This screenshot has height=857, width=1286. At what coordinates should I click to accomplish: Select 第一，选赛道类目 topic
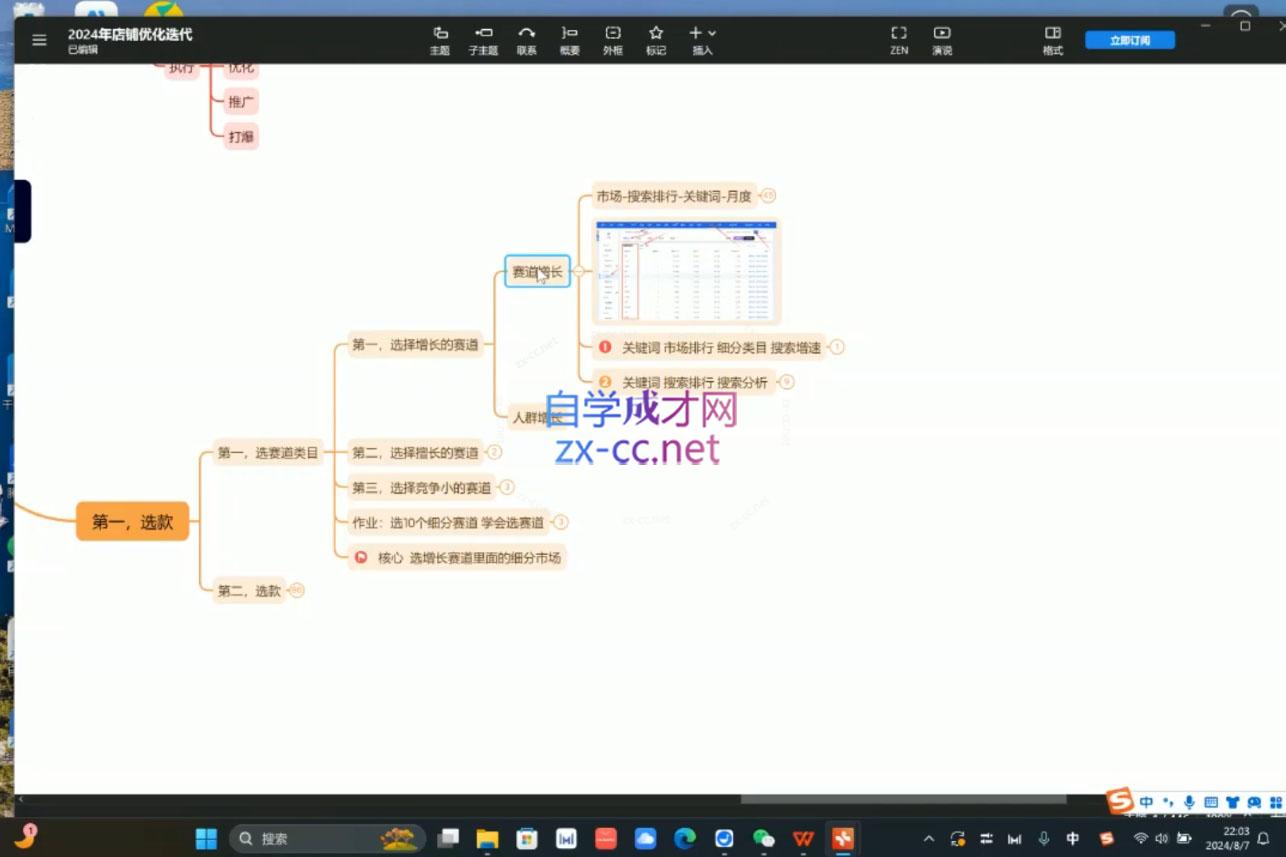tap(268, 453)
